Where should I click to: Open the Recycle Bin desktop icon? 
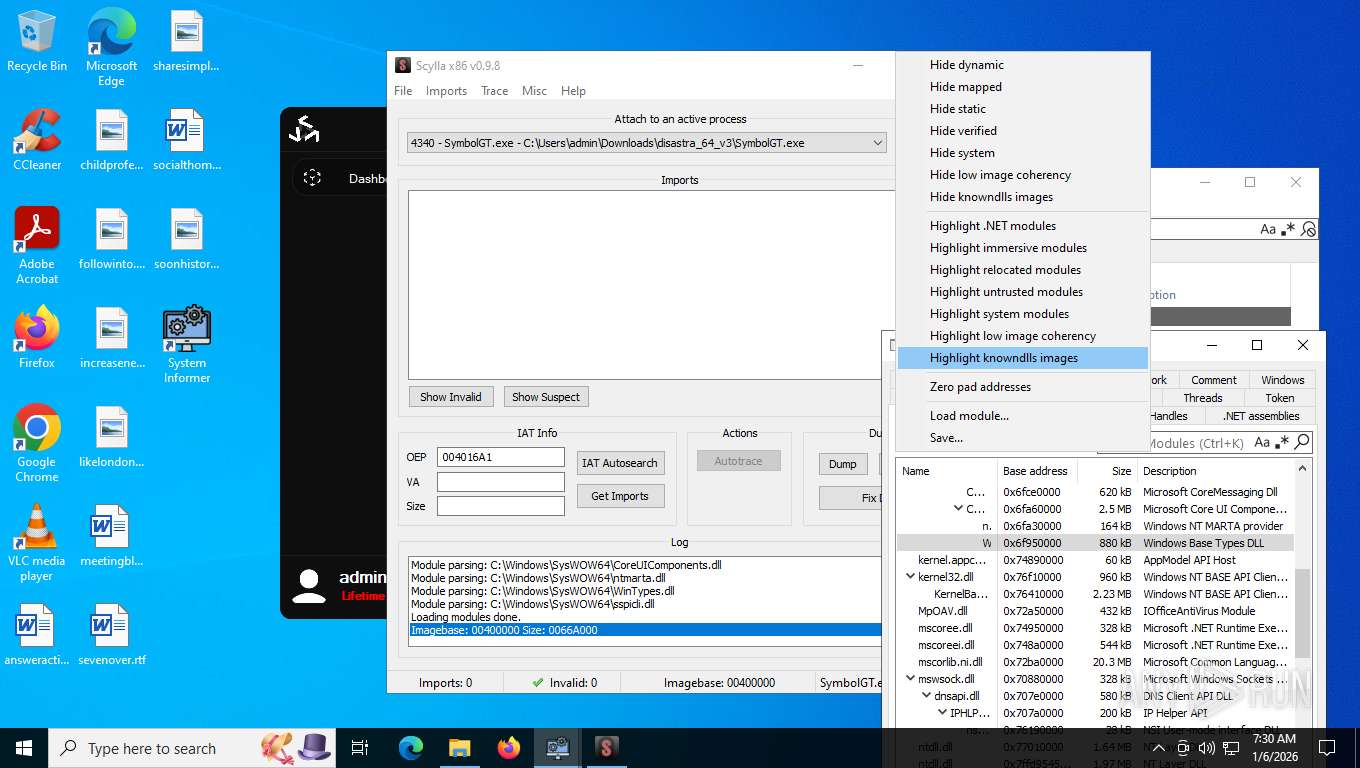(x=37, y=42)
